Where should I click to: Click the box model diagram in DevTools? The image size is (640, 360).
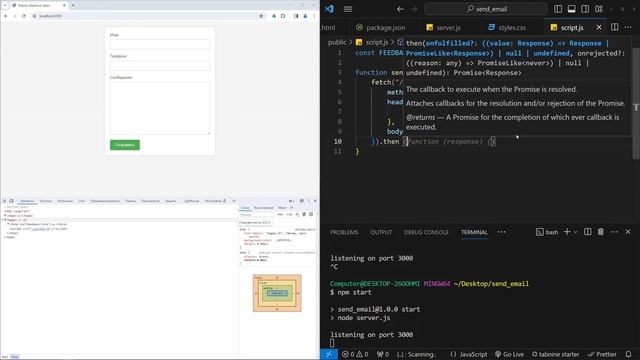coord(277,293)
